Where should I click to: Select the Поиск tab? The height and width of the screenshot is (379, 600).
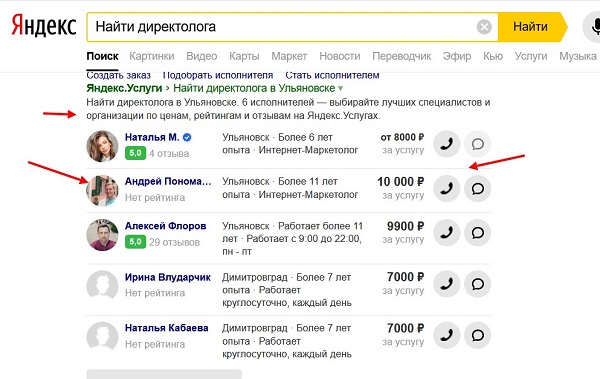pos(102,56)
